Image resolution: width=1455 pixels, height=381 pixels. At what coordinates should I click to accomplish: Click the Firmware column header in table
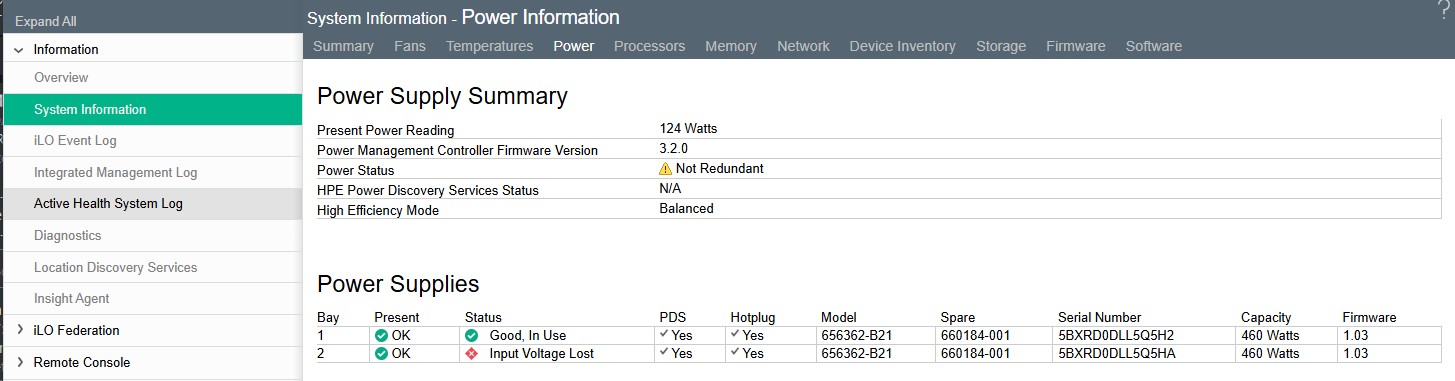[1369, 317]
